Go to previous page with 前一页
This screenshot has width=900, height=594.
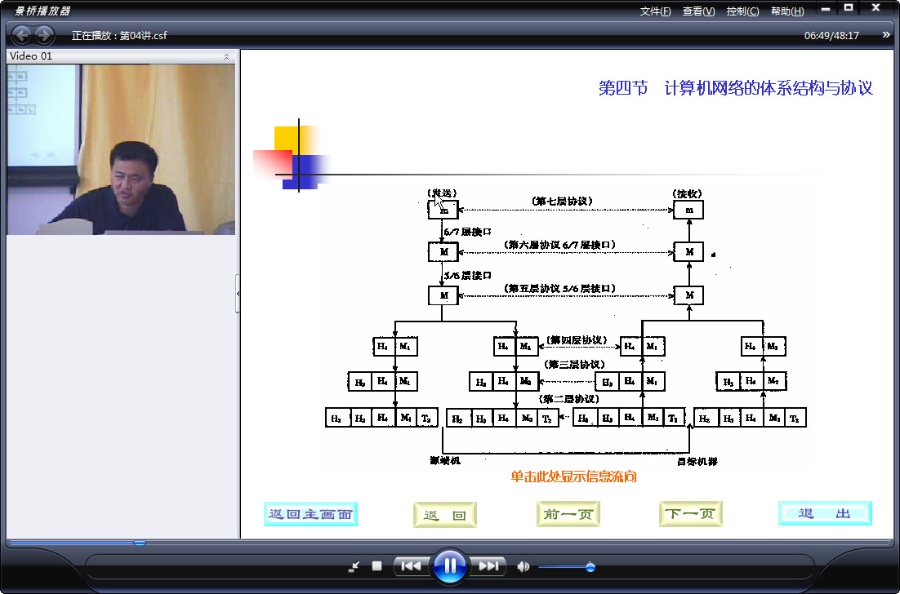tap(568, 514)
